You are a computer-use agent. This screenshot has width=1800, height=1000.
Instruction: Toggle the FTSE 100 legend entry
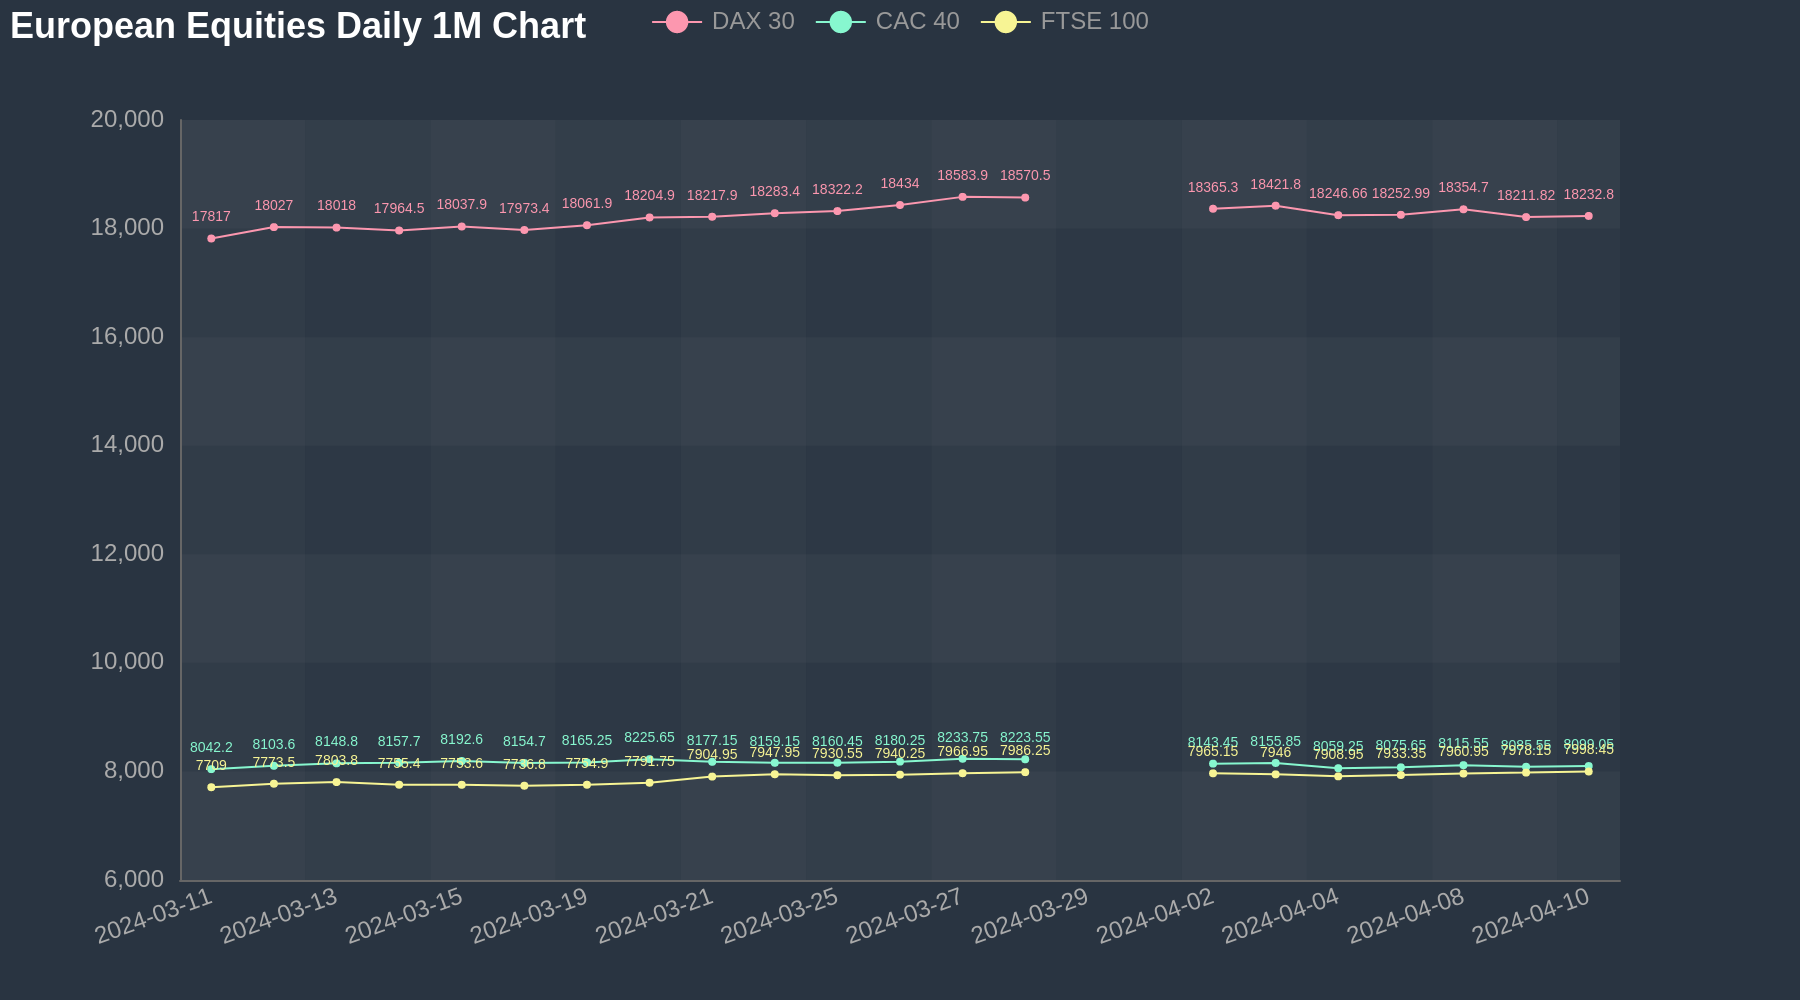(x=1064, y=21)
